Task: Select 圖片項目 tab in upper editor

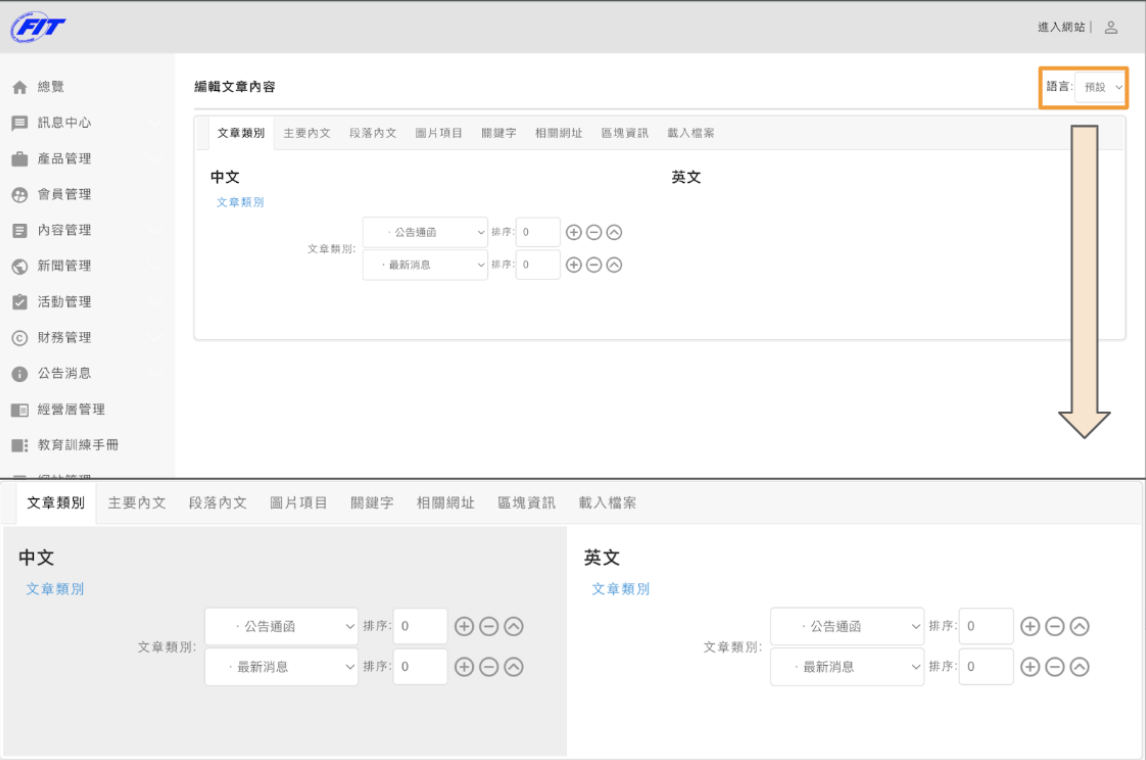Action: coord(439,133)
